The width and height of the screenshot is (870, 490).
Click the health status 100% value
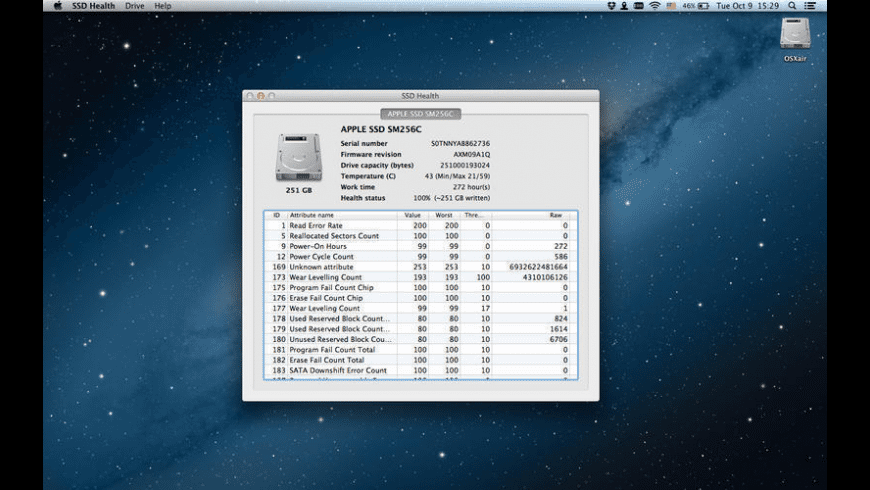pos(452,198)
